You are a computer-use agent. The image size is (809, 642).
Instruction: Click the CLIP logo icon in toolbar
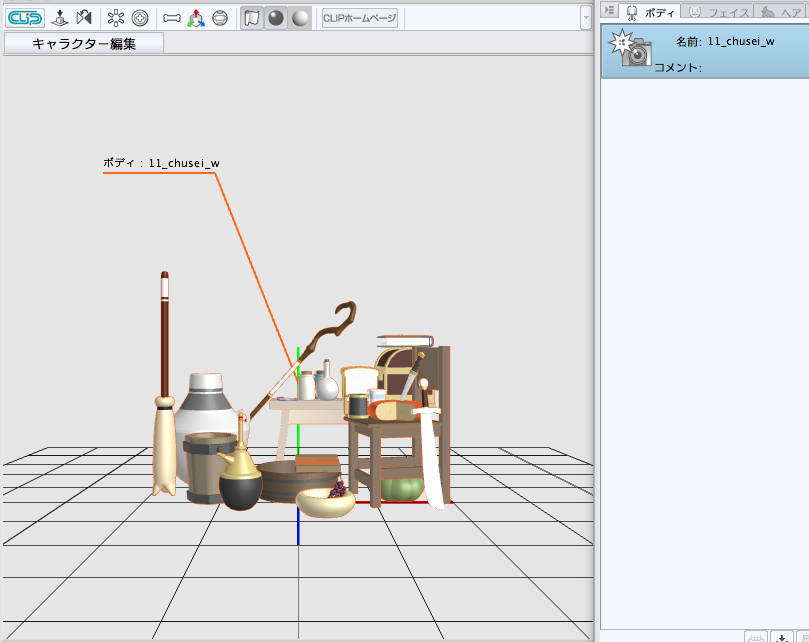click(24, 17)
